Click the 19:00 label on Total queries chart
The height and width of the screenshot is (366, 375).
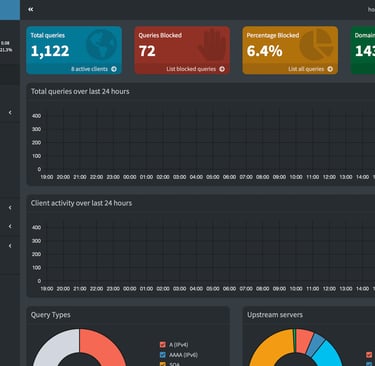[x=47, y=177]
